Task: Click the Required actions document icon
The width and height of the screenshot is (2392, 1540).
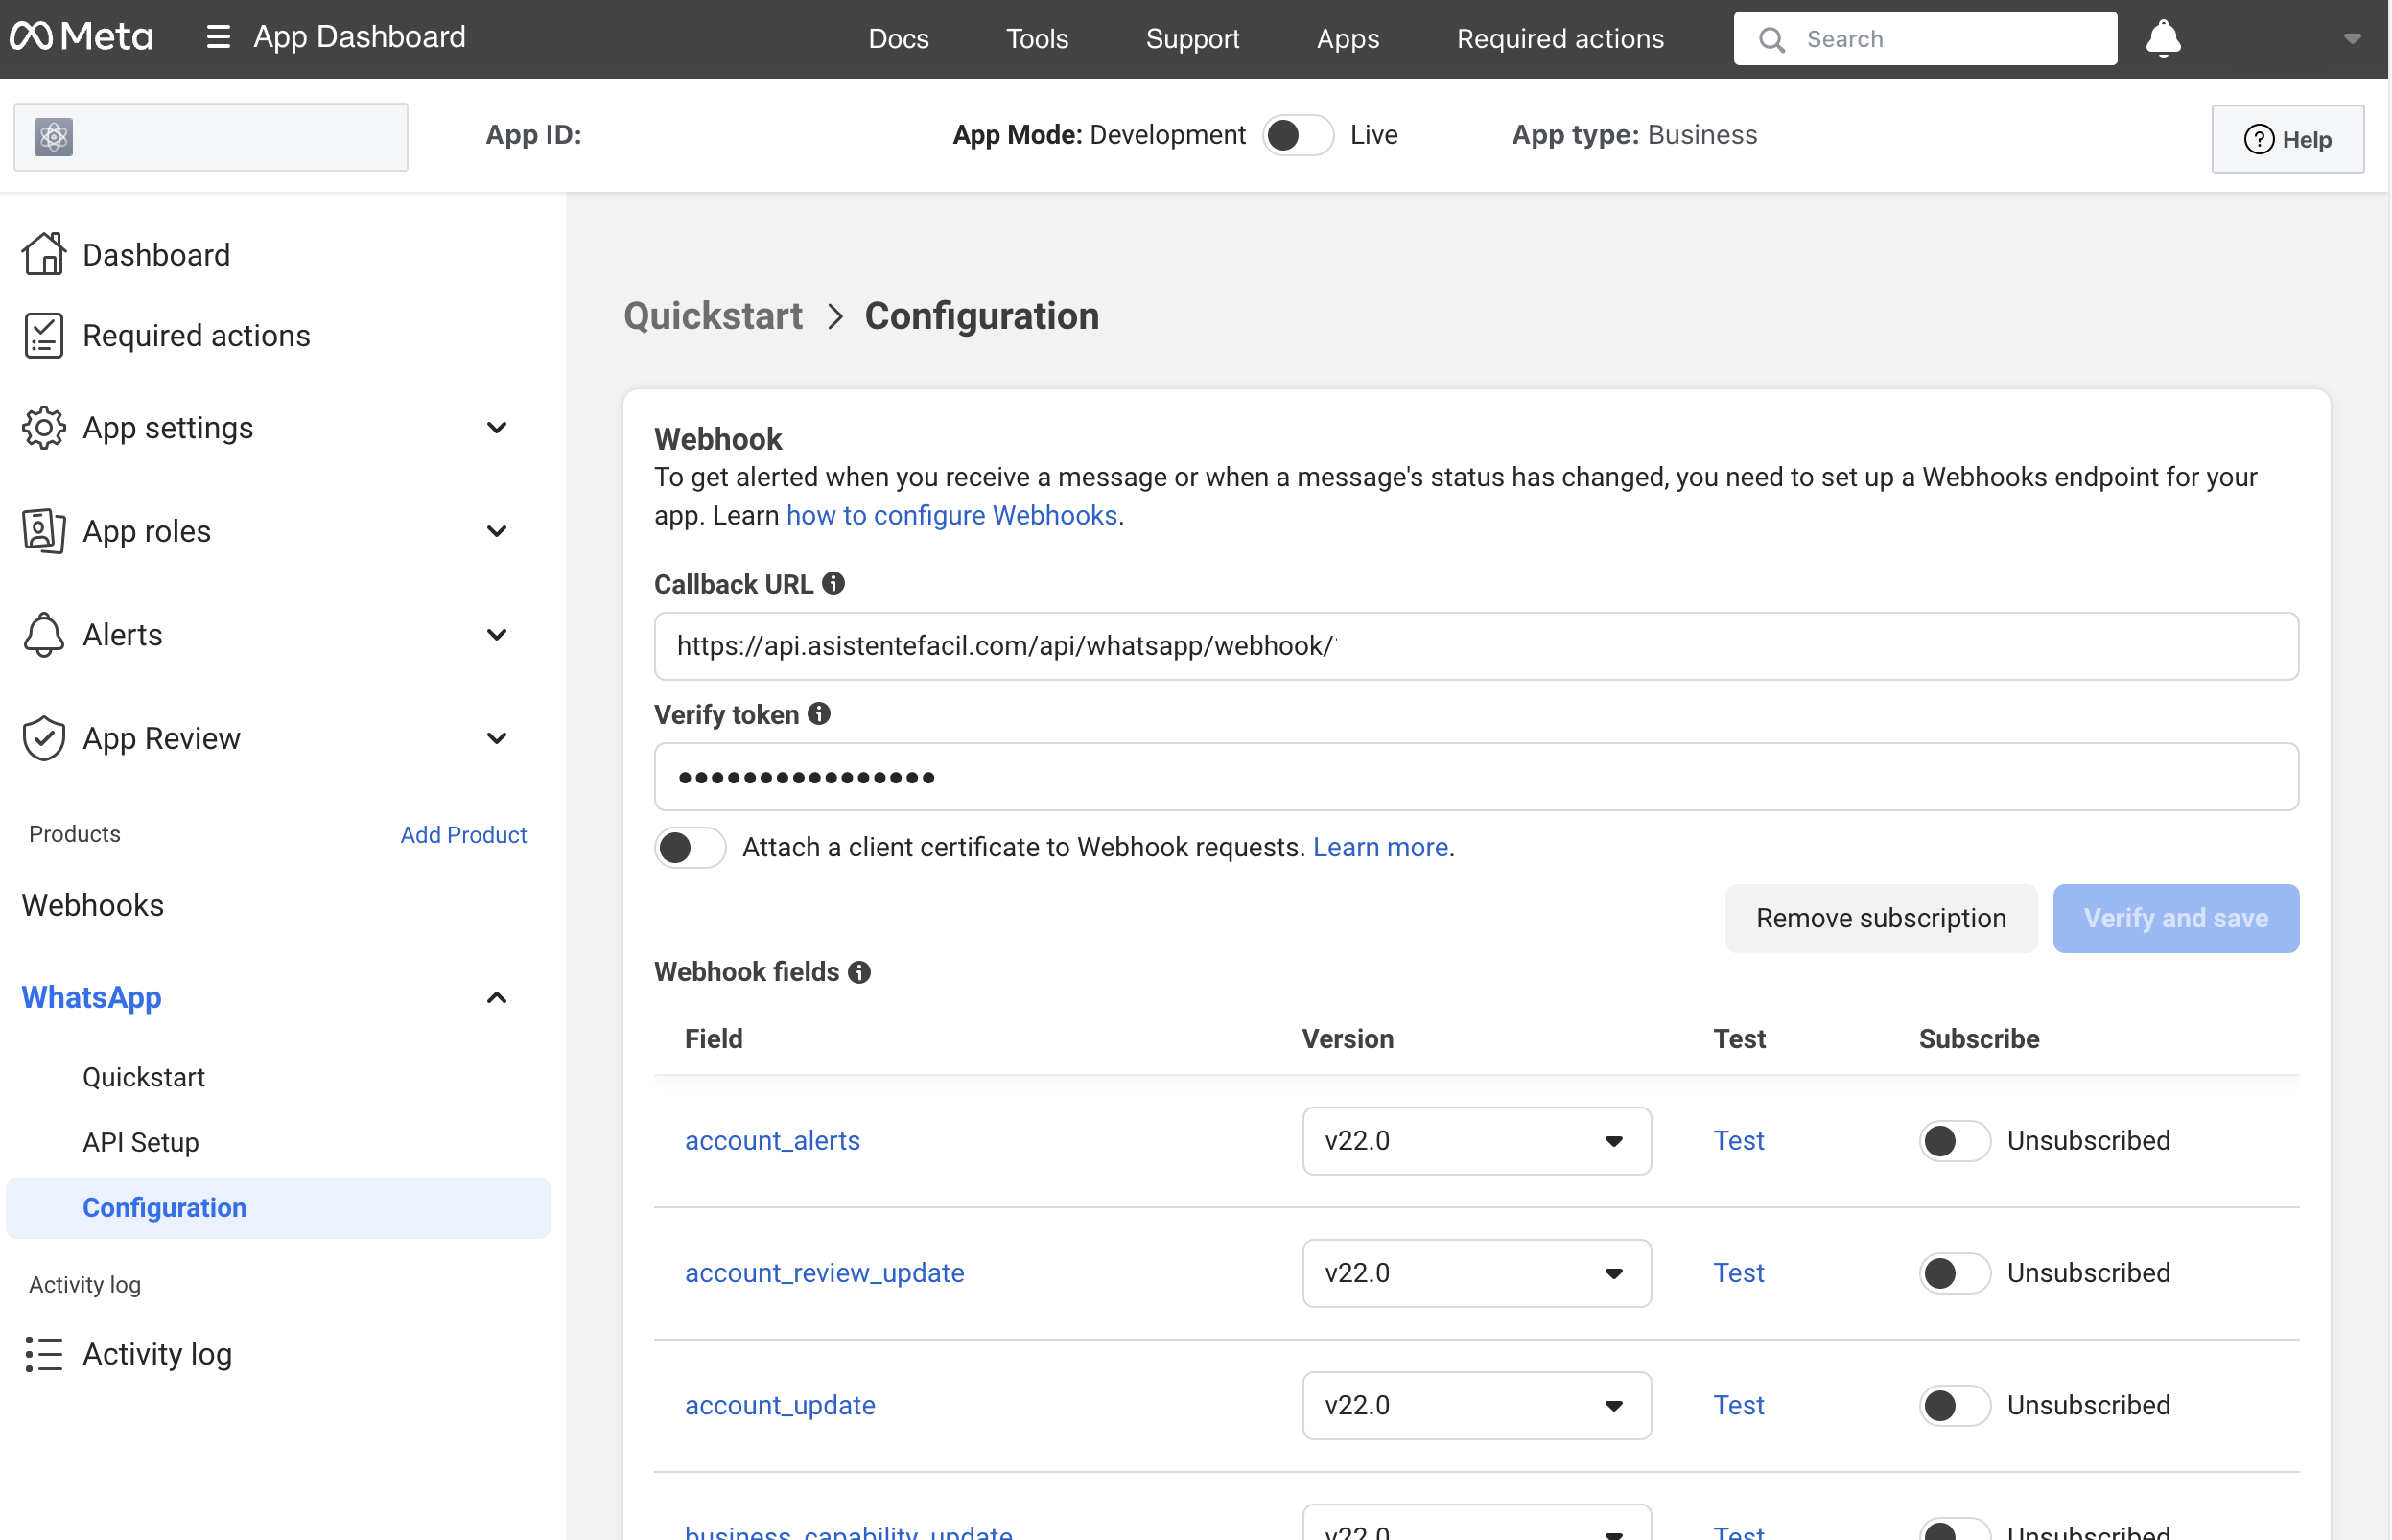Action: (x=43, y=335)
